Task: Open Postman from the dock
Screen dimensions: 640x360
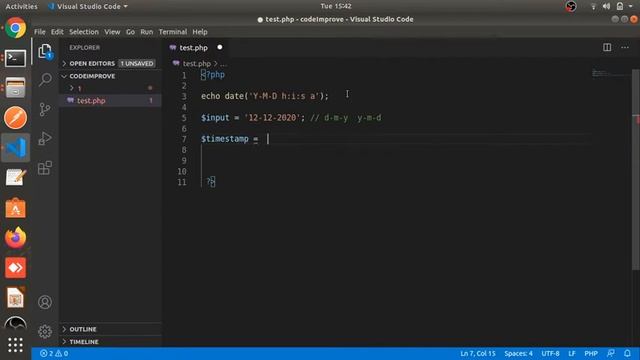Action: point(16,118)
